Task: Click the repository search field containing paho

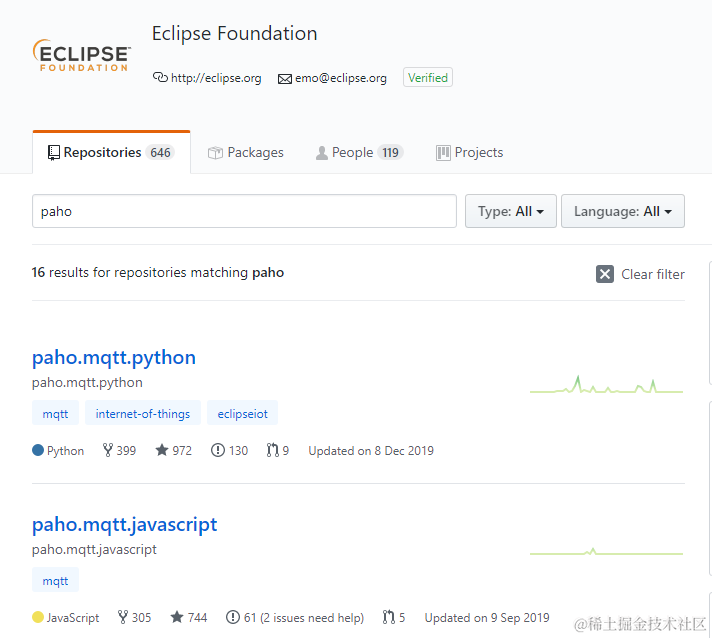Action: click(x=244, y=211)
